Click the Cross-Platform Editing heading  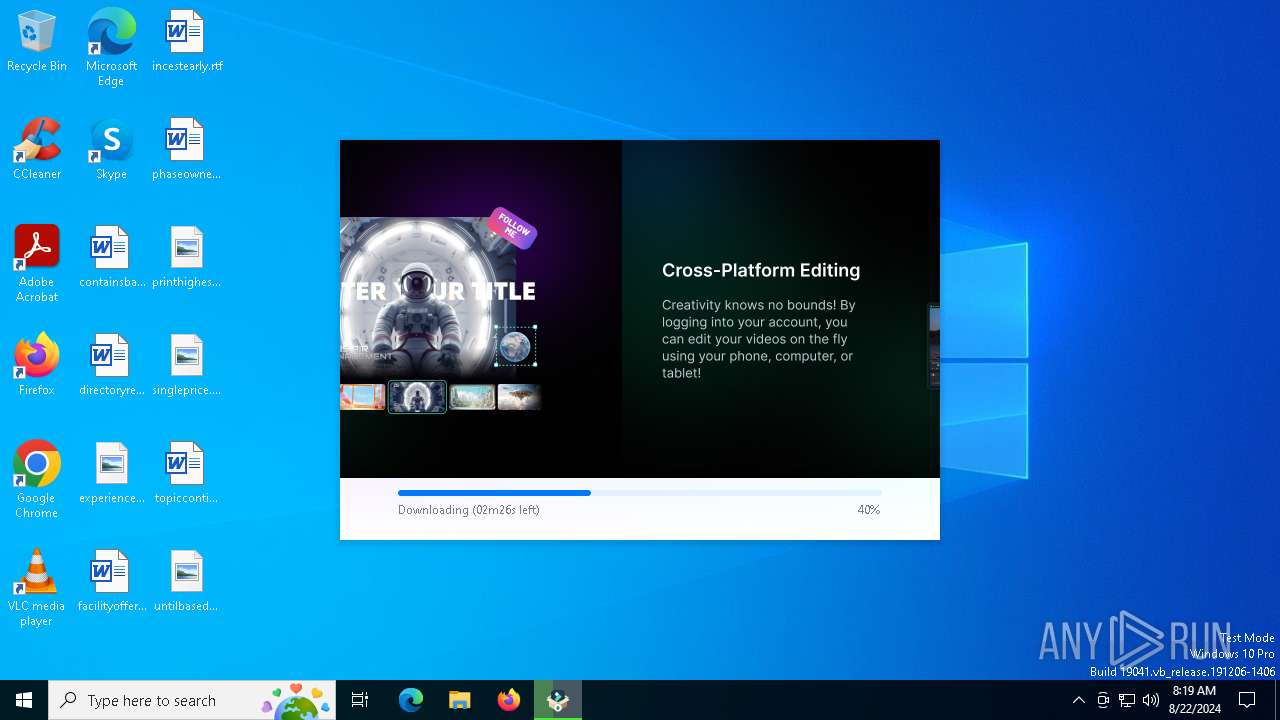[761, 270]
